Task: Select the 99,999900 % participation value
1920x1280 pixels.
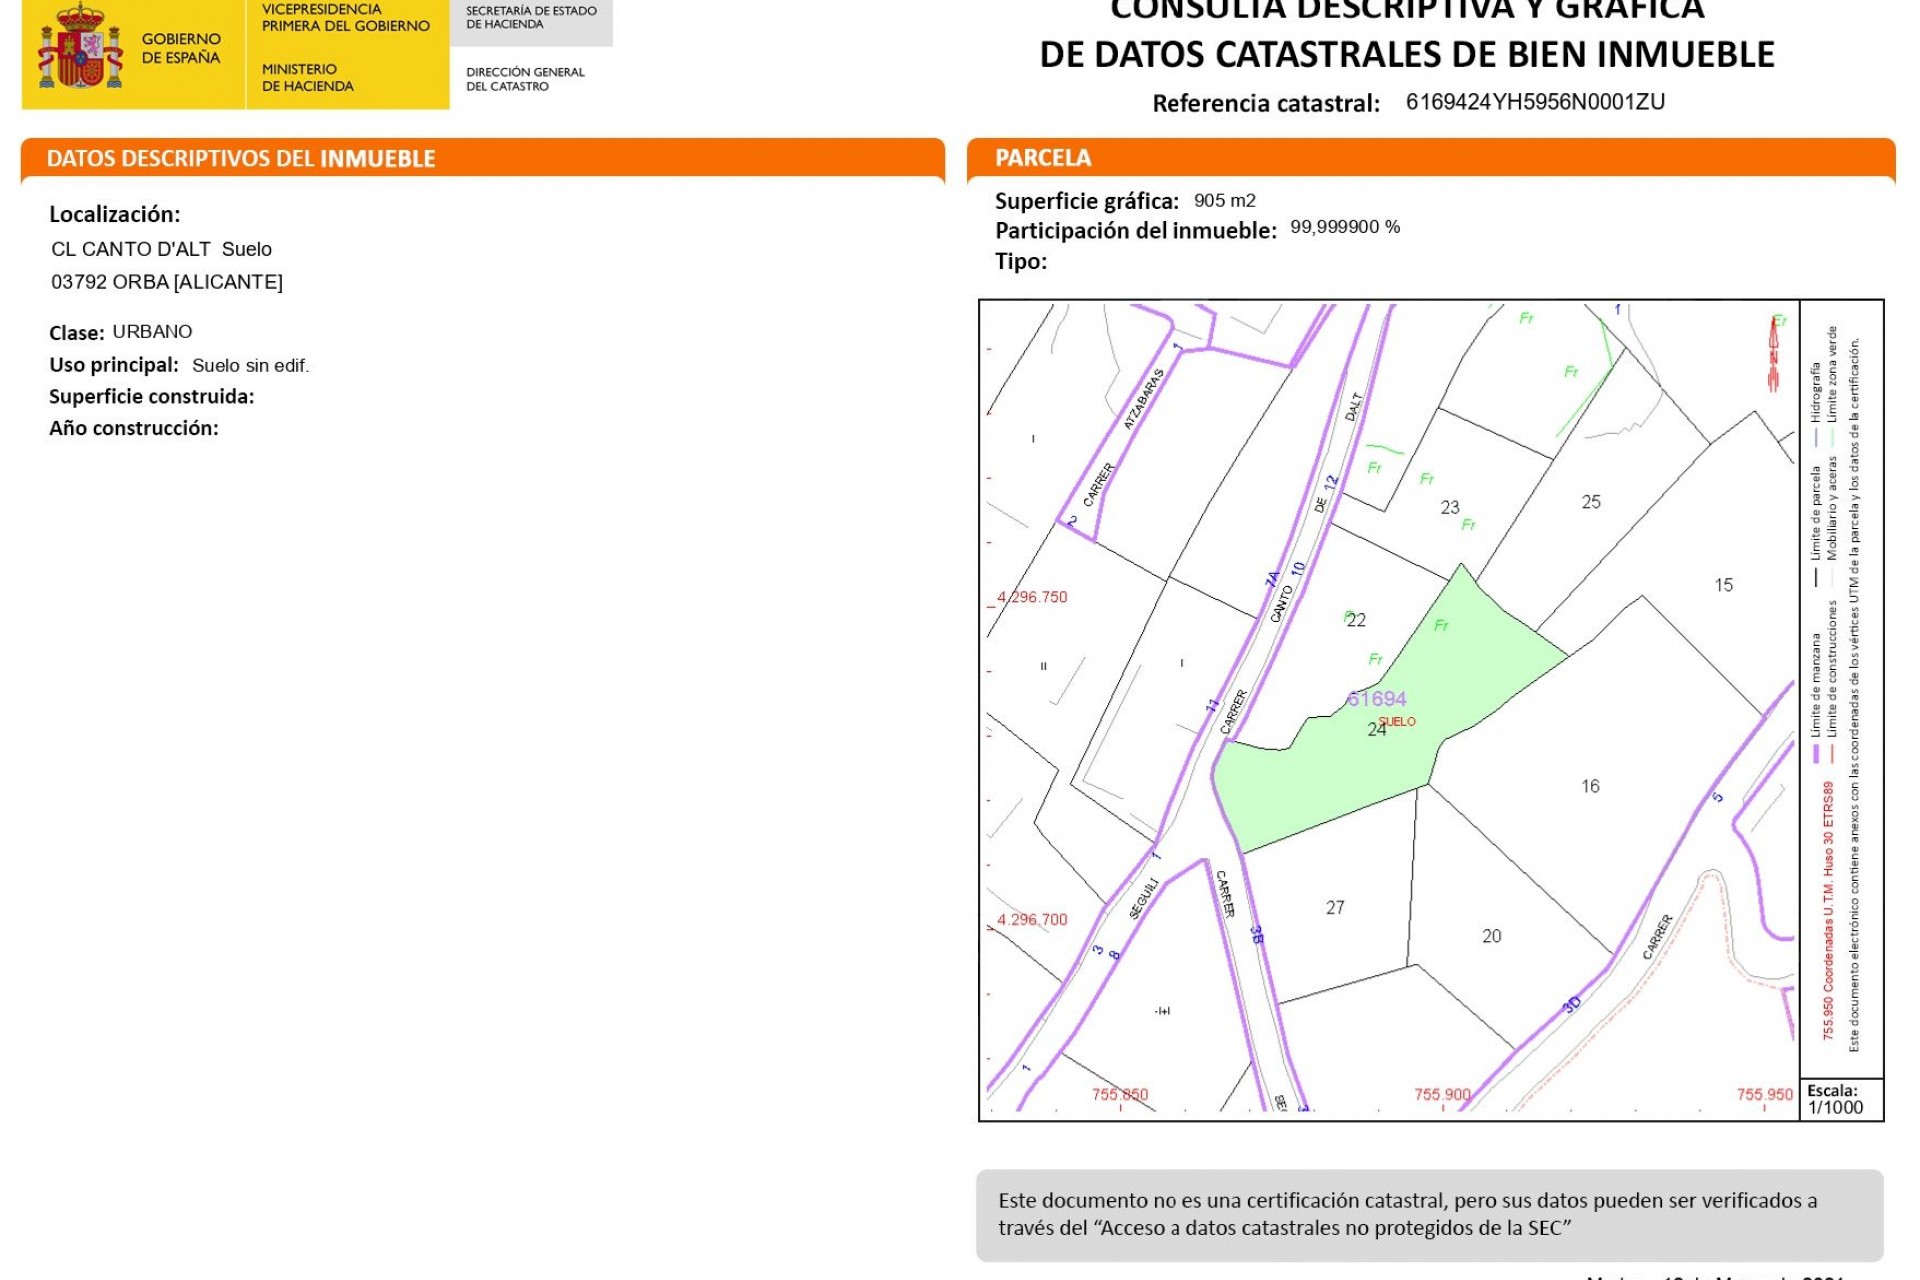Action: tap(1345, 227)
